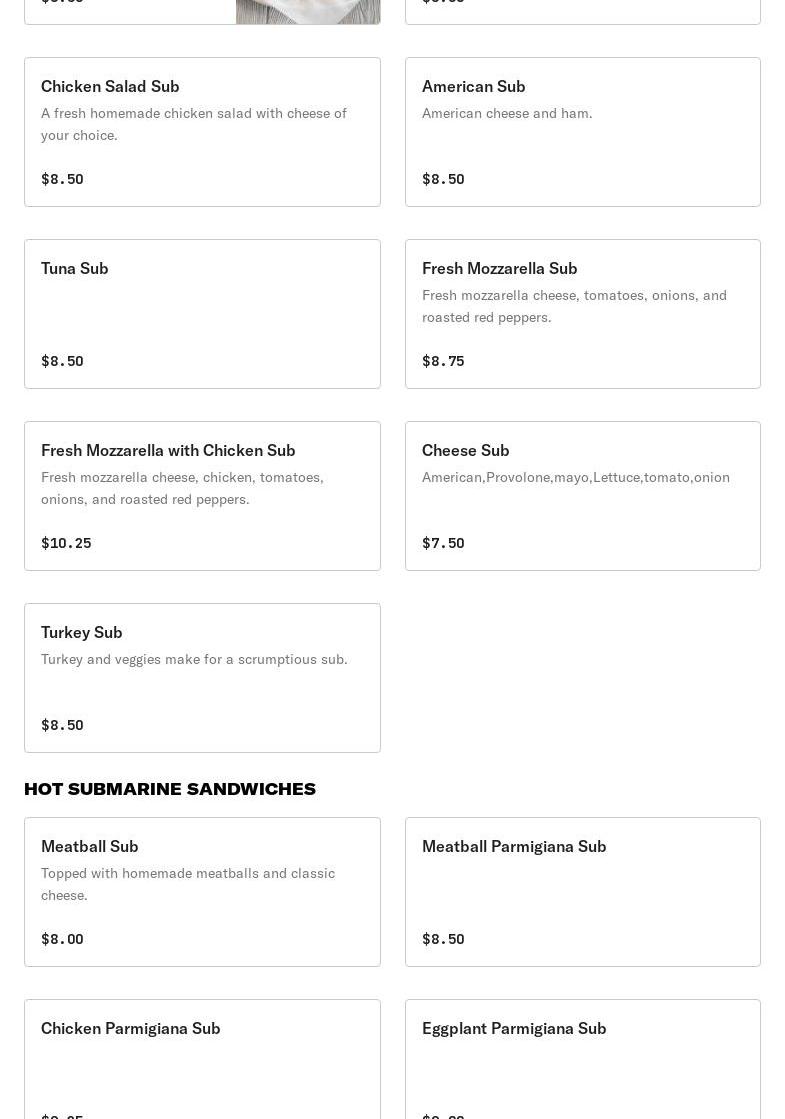Open the Fresh Mozzarella Sub title
The width and height of the screenshot is (785, 1119).
click(499, 268)
